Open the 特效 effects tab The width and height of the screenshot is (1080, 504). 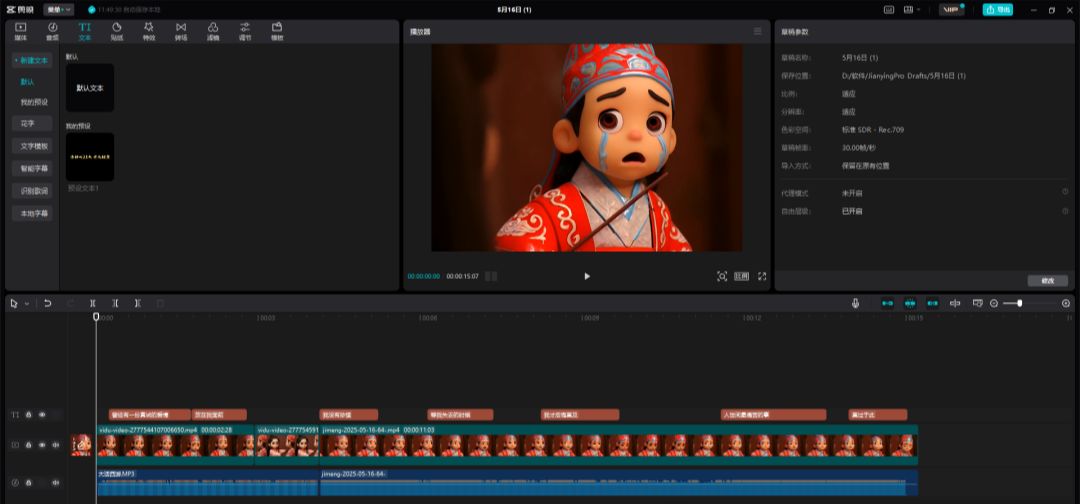(x=149, y=31)
